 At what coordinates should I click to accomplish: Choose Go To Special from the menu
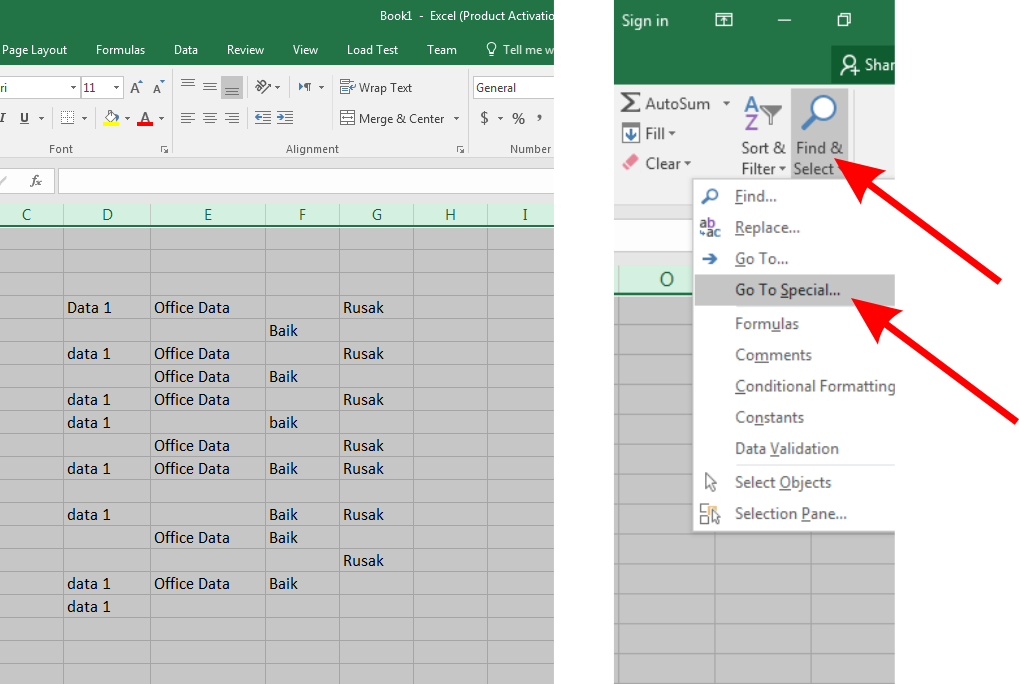(x=785, y=289)
